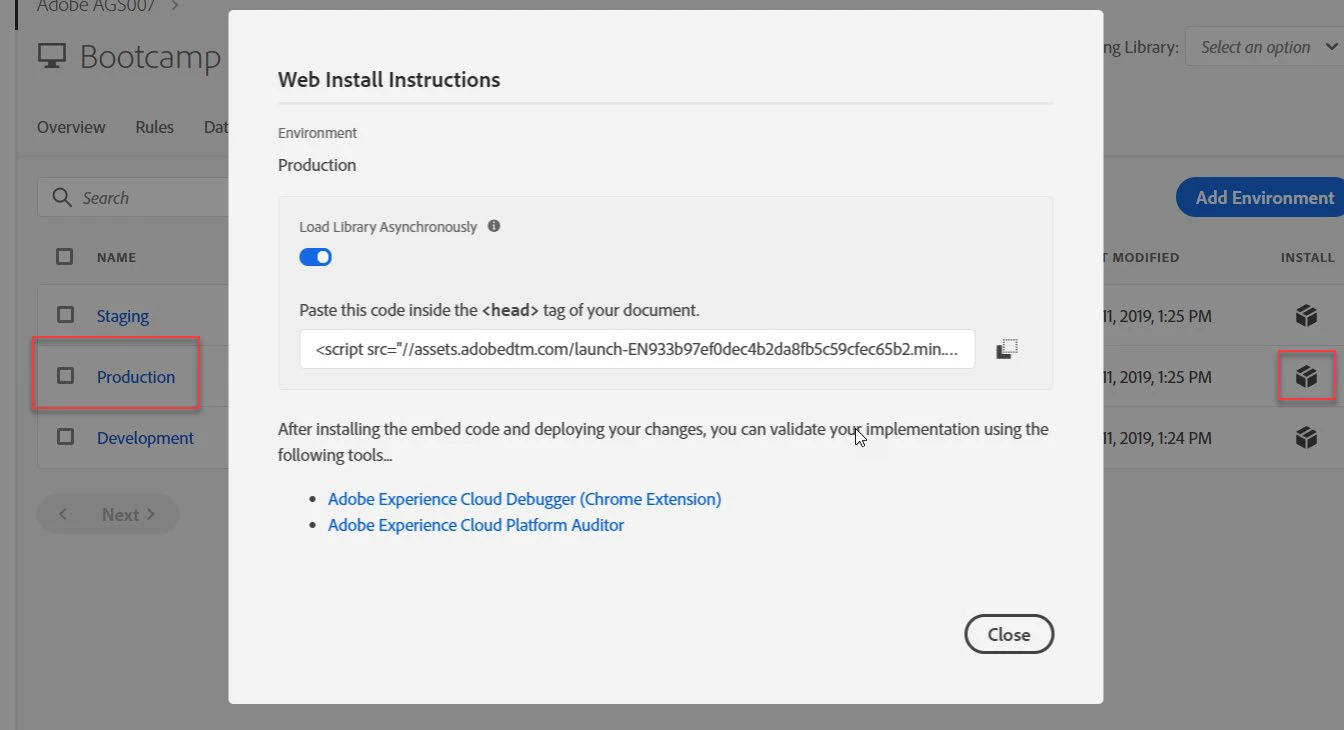Tick the select-all checkbox by NAME
The width and height of the screenshot is (1344, 730).
coord(65,257)
